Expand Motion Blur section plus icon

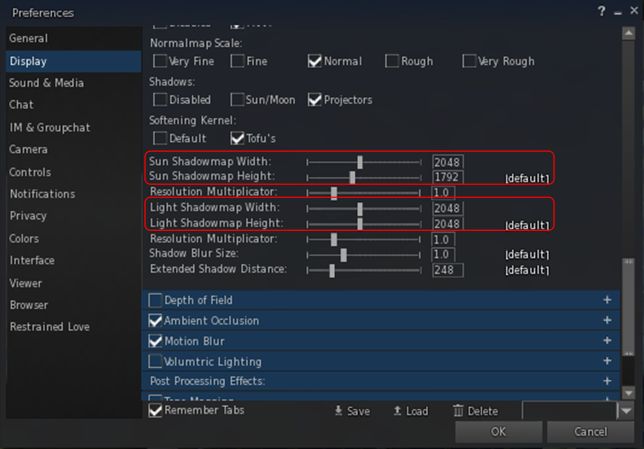(x=607, y=341)
